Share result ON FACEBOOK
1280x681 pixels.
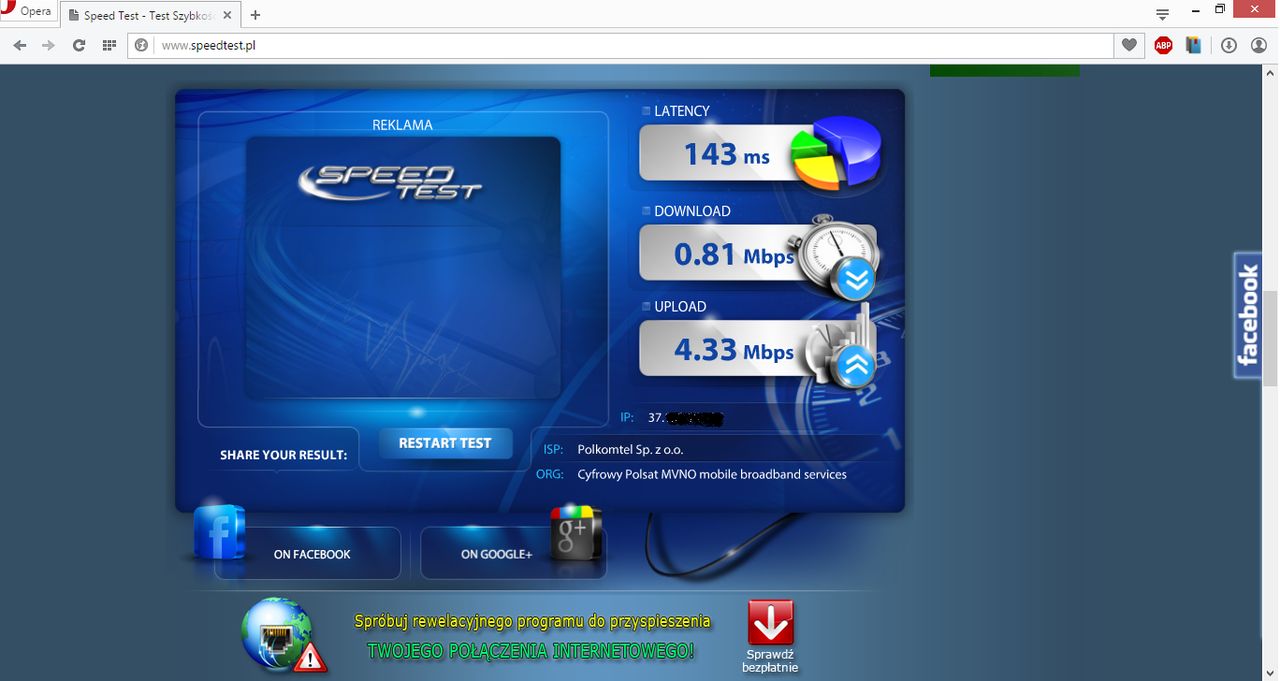(312, 554)
